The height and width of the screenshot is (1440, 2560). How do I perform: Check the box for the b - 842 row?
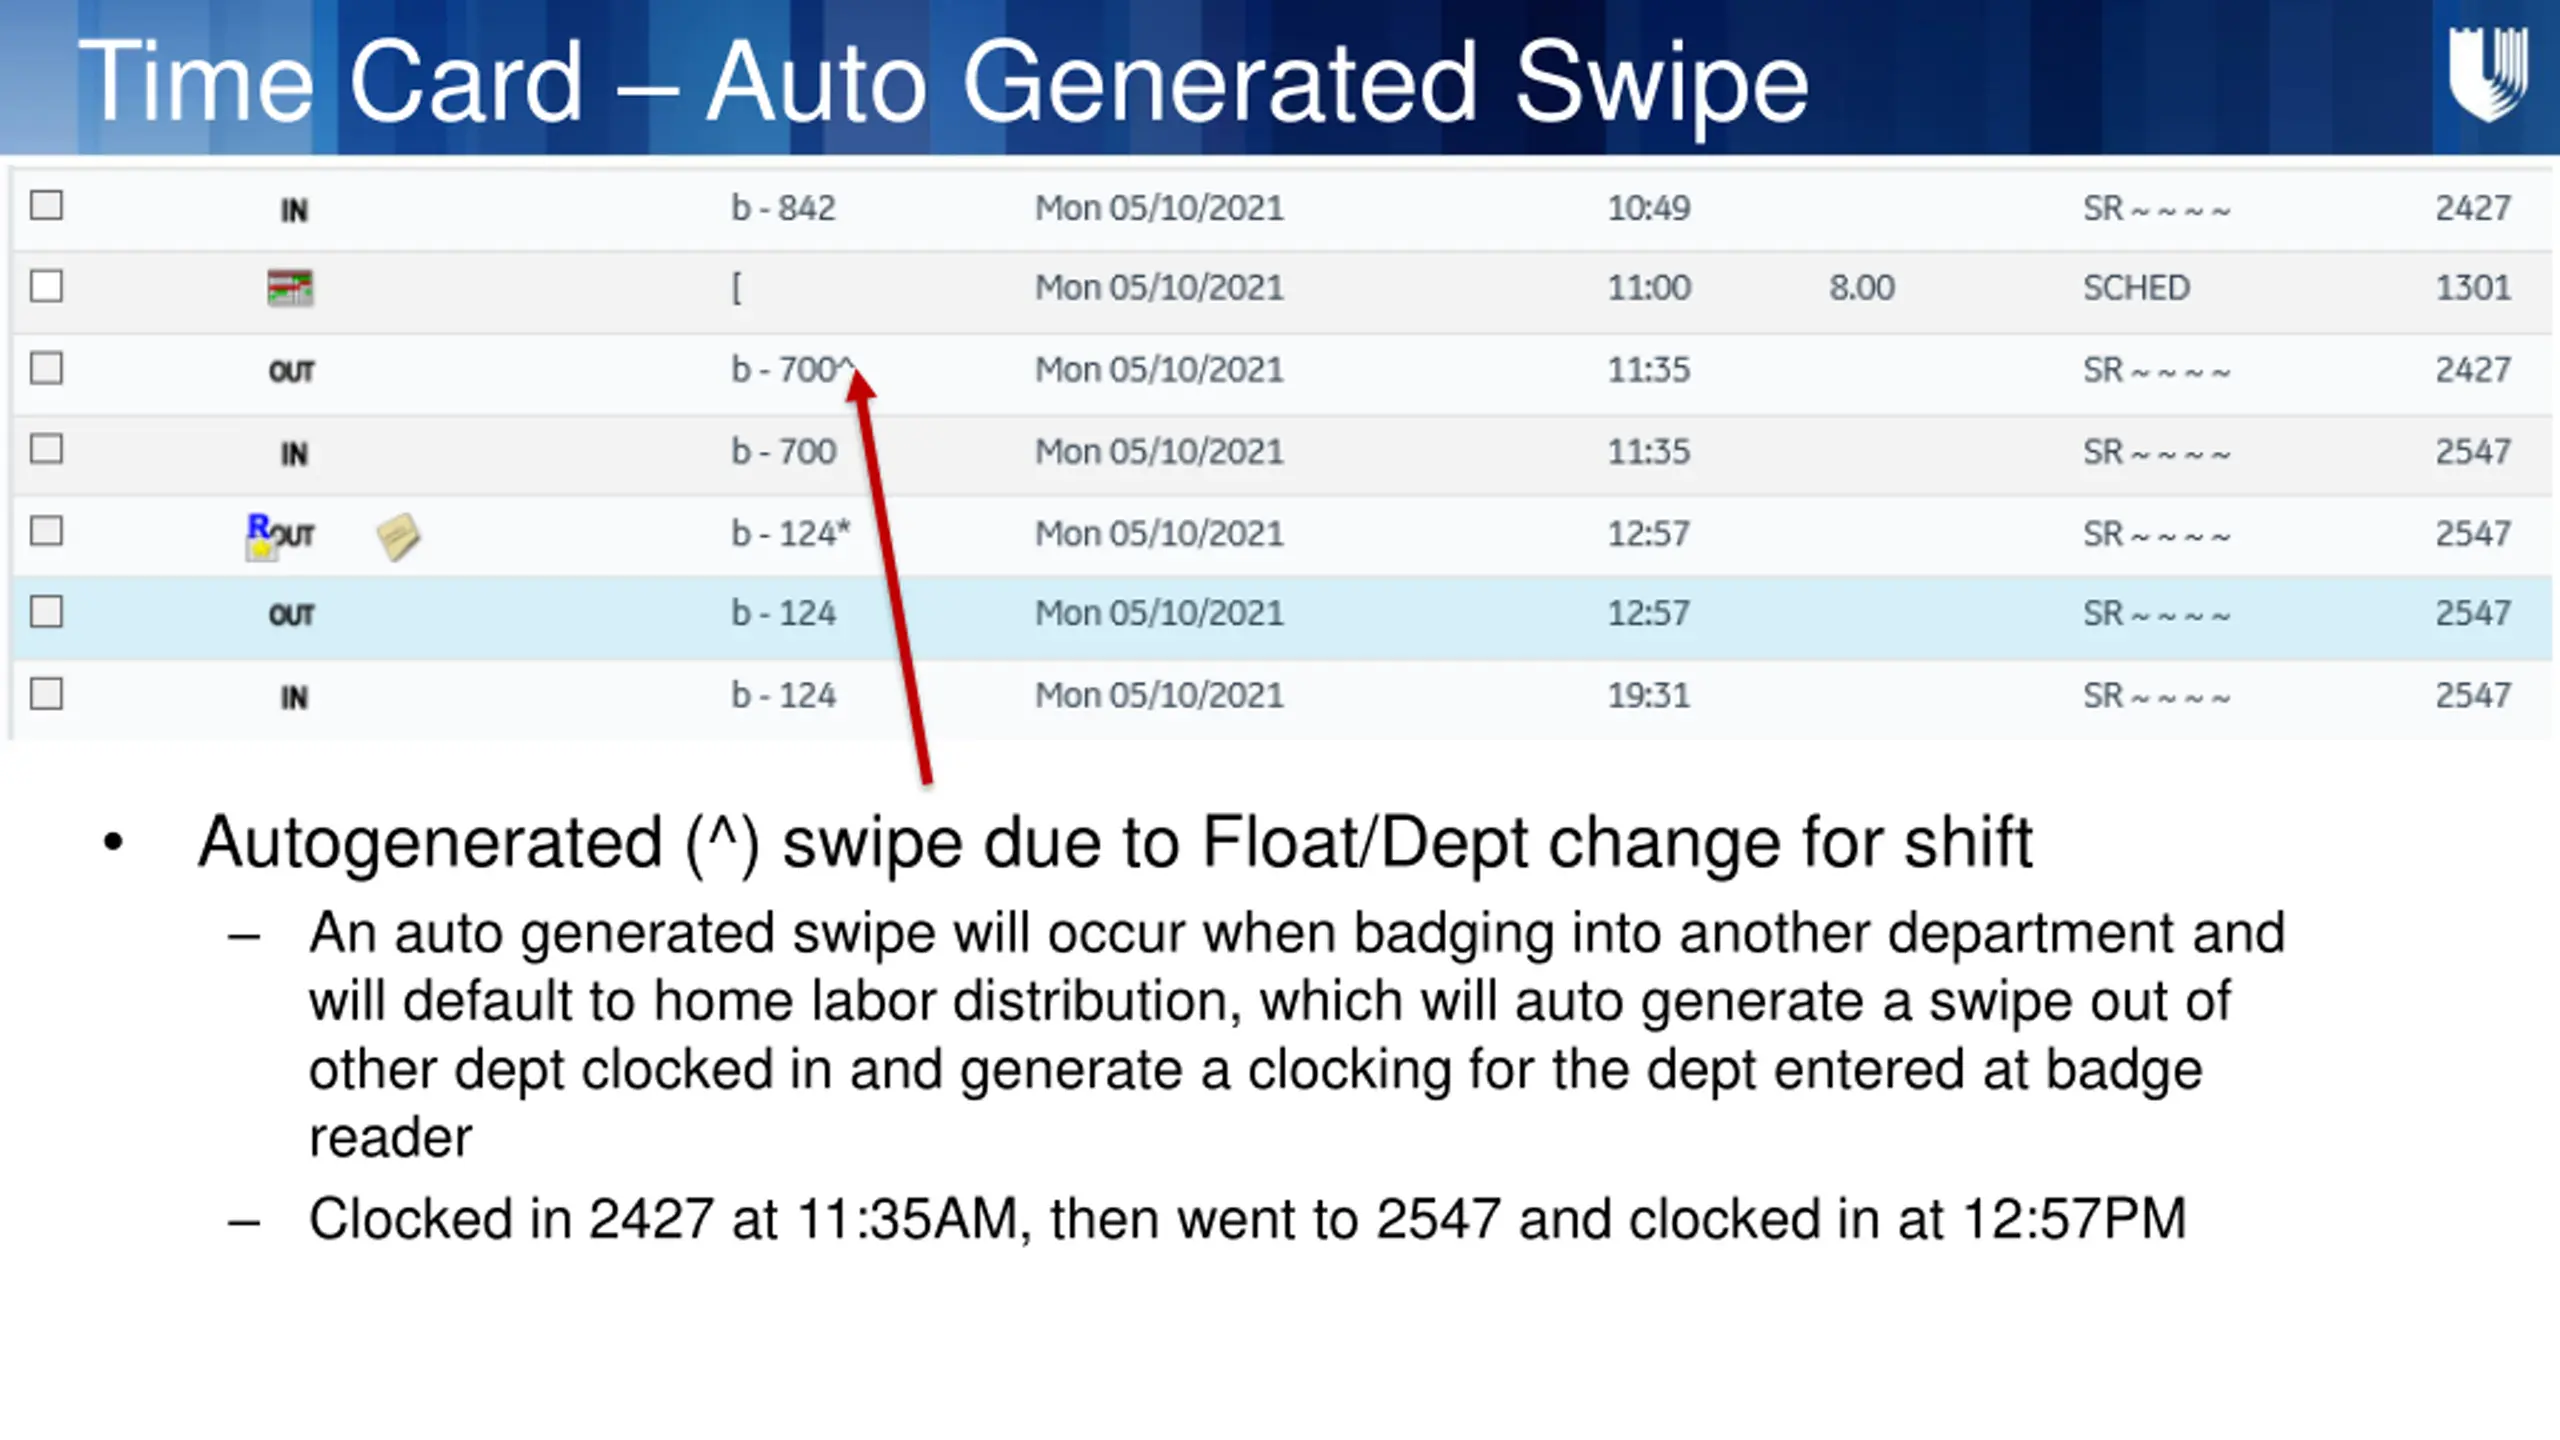(46, 205)
